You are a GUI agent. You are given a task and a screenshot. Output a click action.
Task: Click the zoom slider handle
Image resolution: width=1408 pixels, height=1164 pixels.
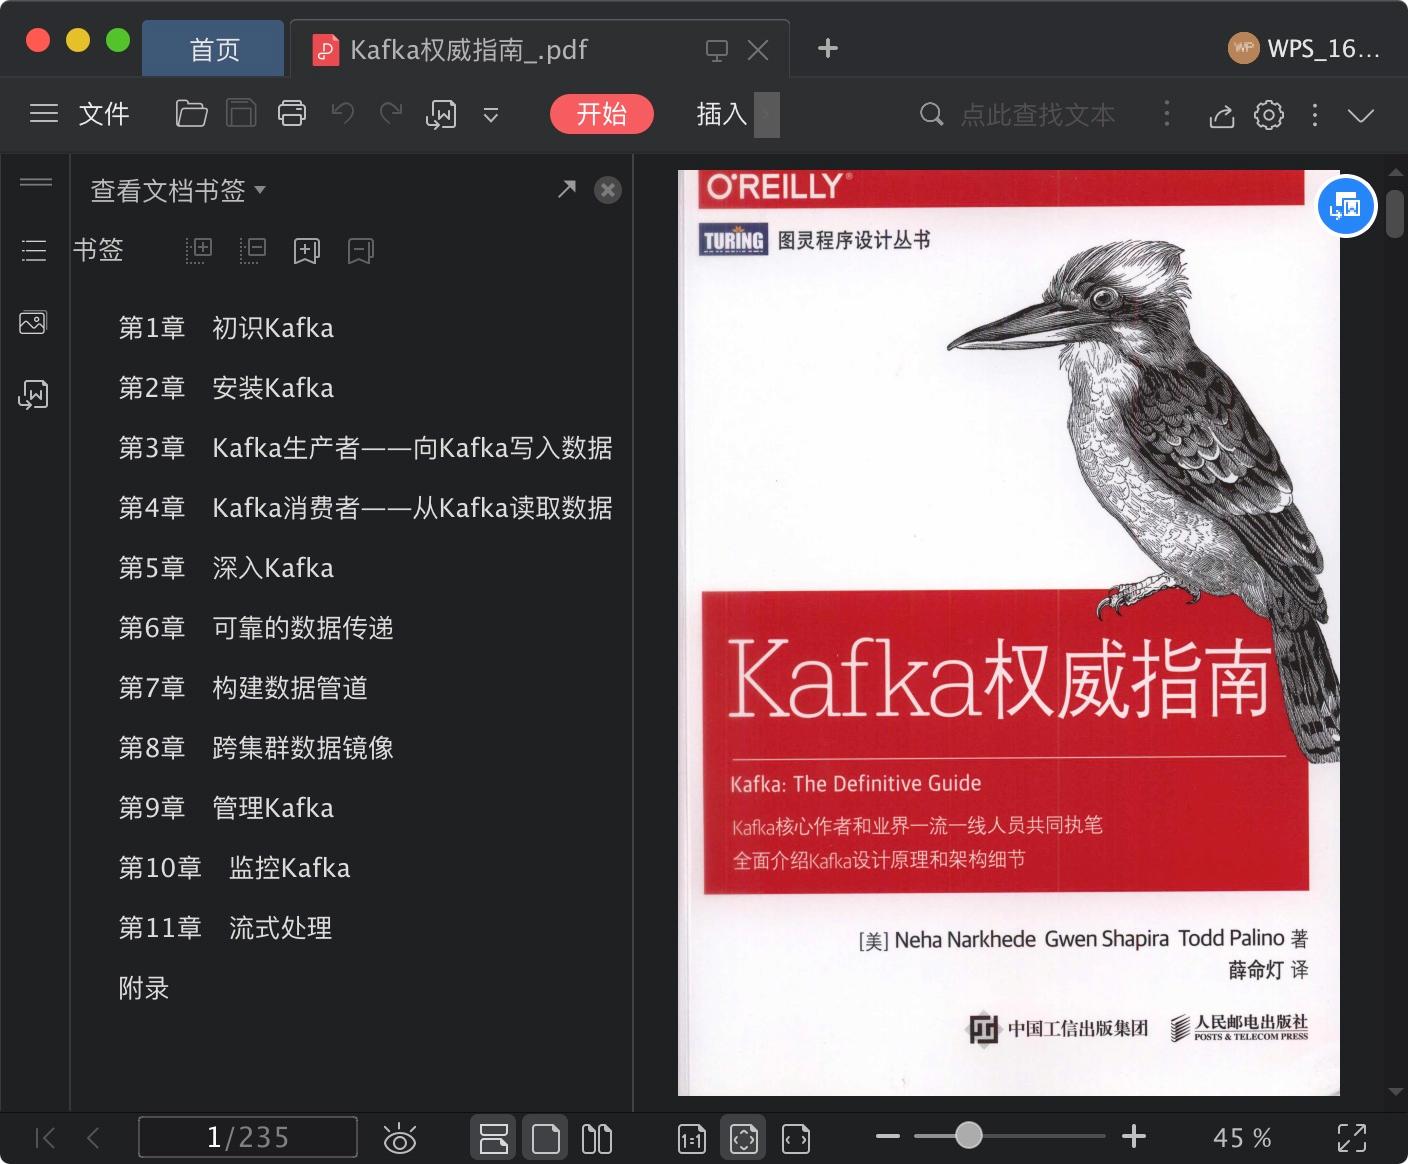(x=968, y=1135)
